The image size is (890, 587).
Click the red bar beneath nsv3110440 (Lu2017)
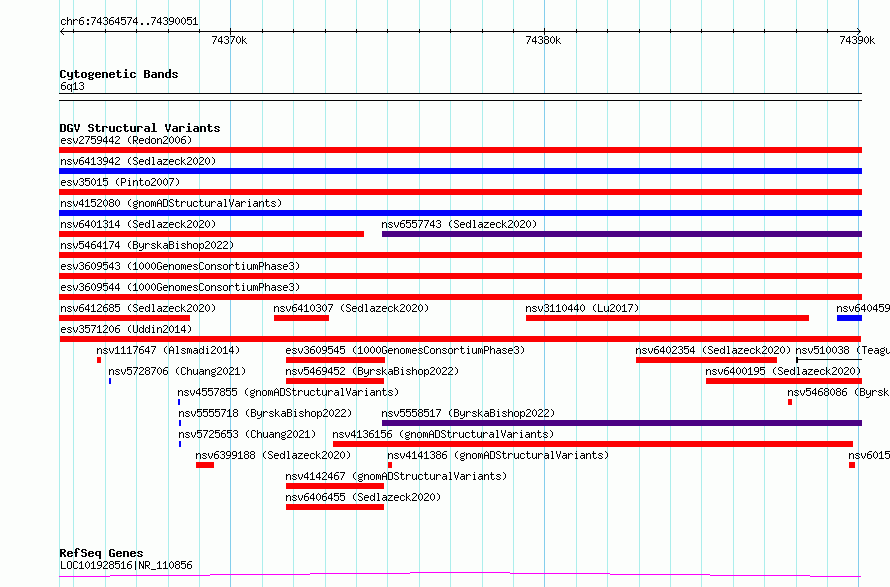click(668, 318)
